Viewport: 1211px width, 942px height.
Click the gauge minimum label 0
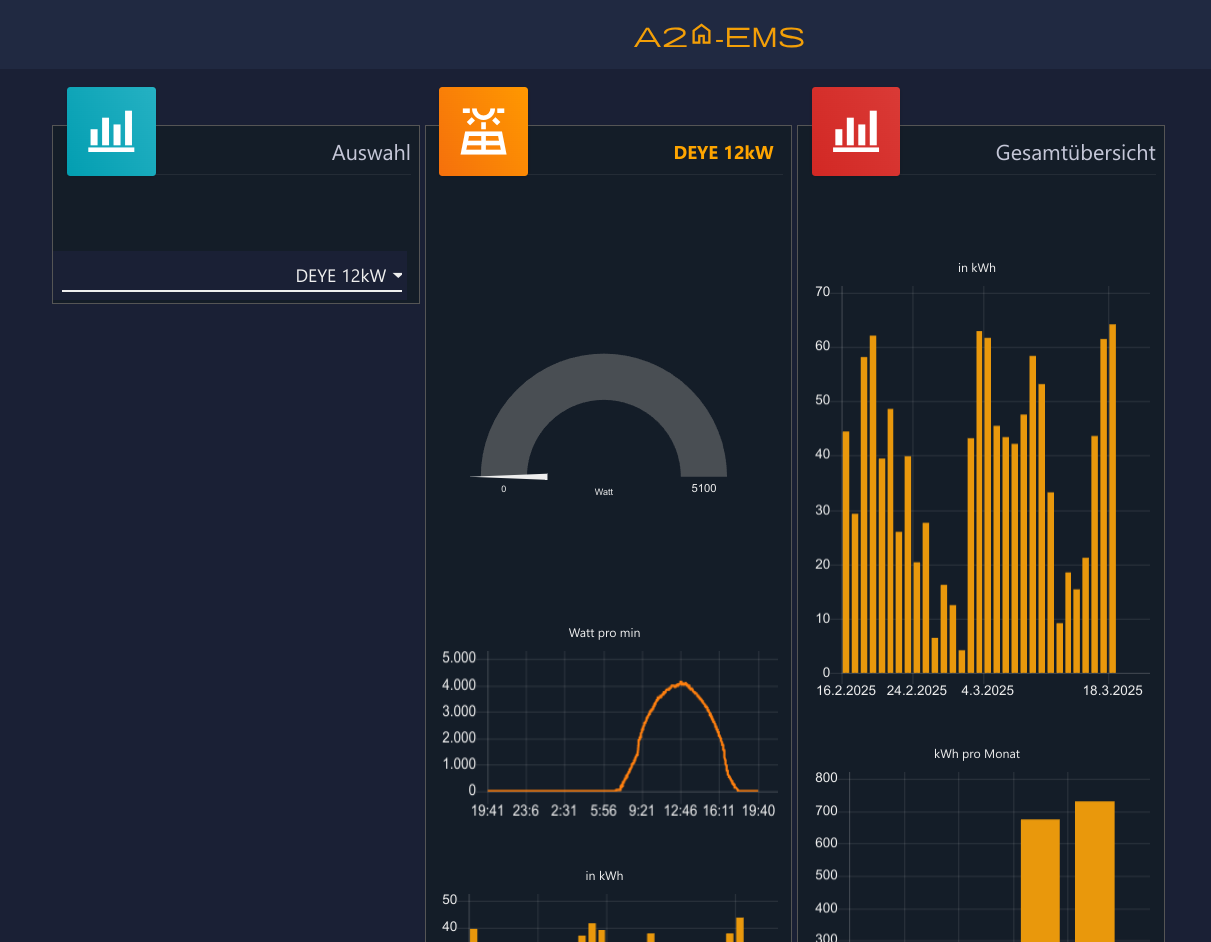503,489
